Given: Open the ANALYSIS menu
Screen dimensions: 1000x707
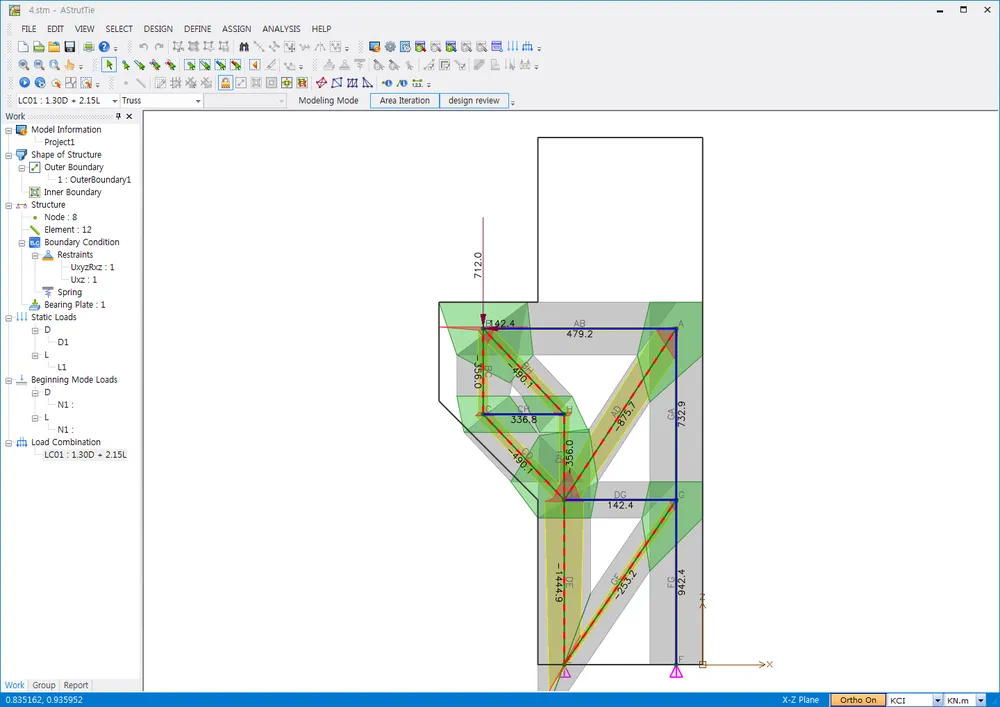Looking at the screenshot, I should 281,29.
